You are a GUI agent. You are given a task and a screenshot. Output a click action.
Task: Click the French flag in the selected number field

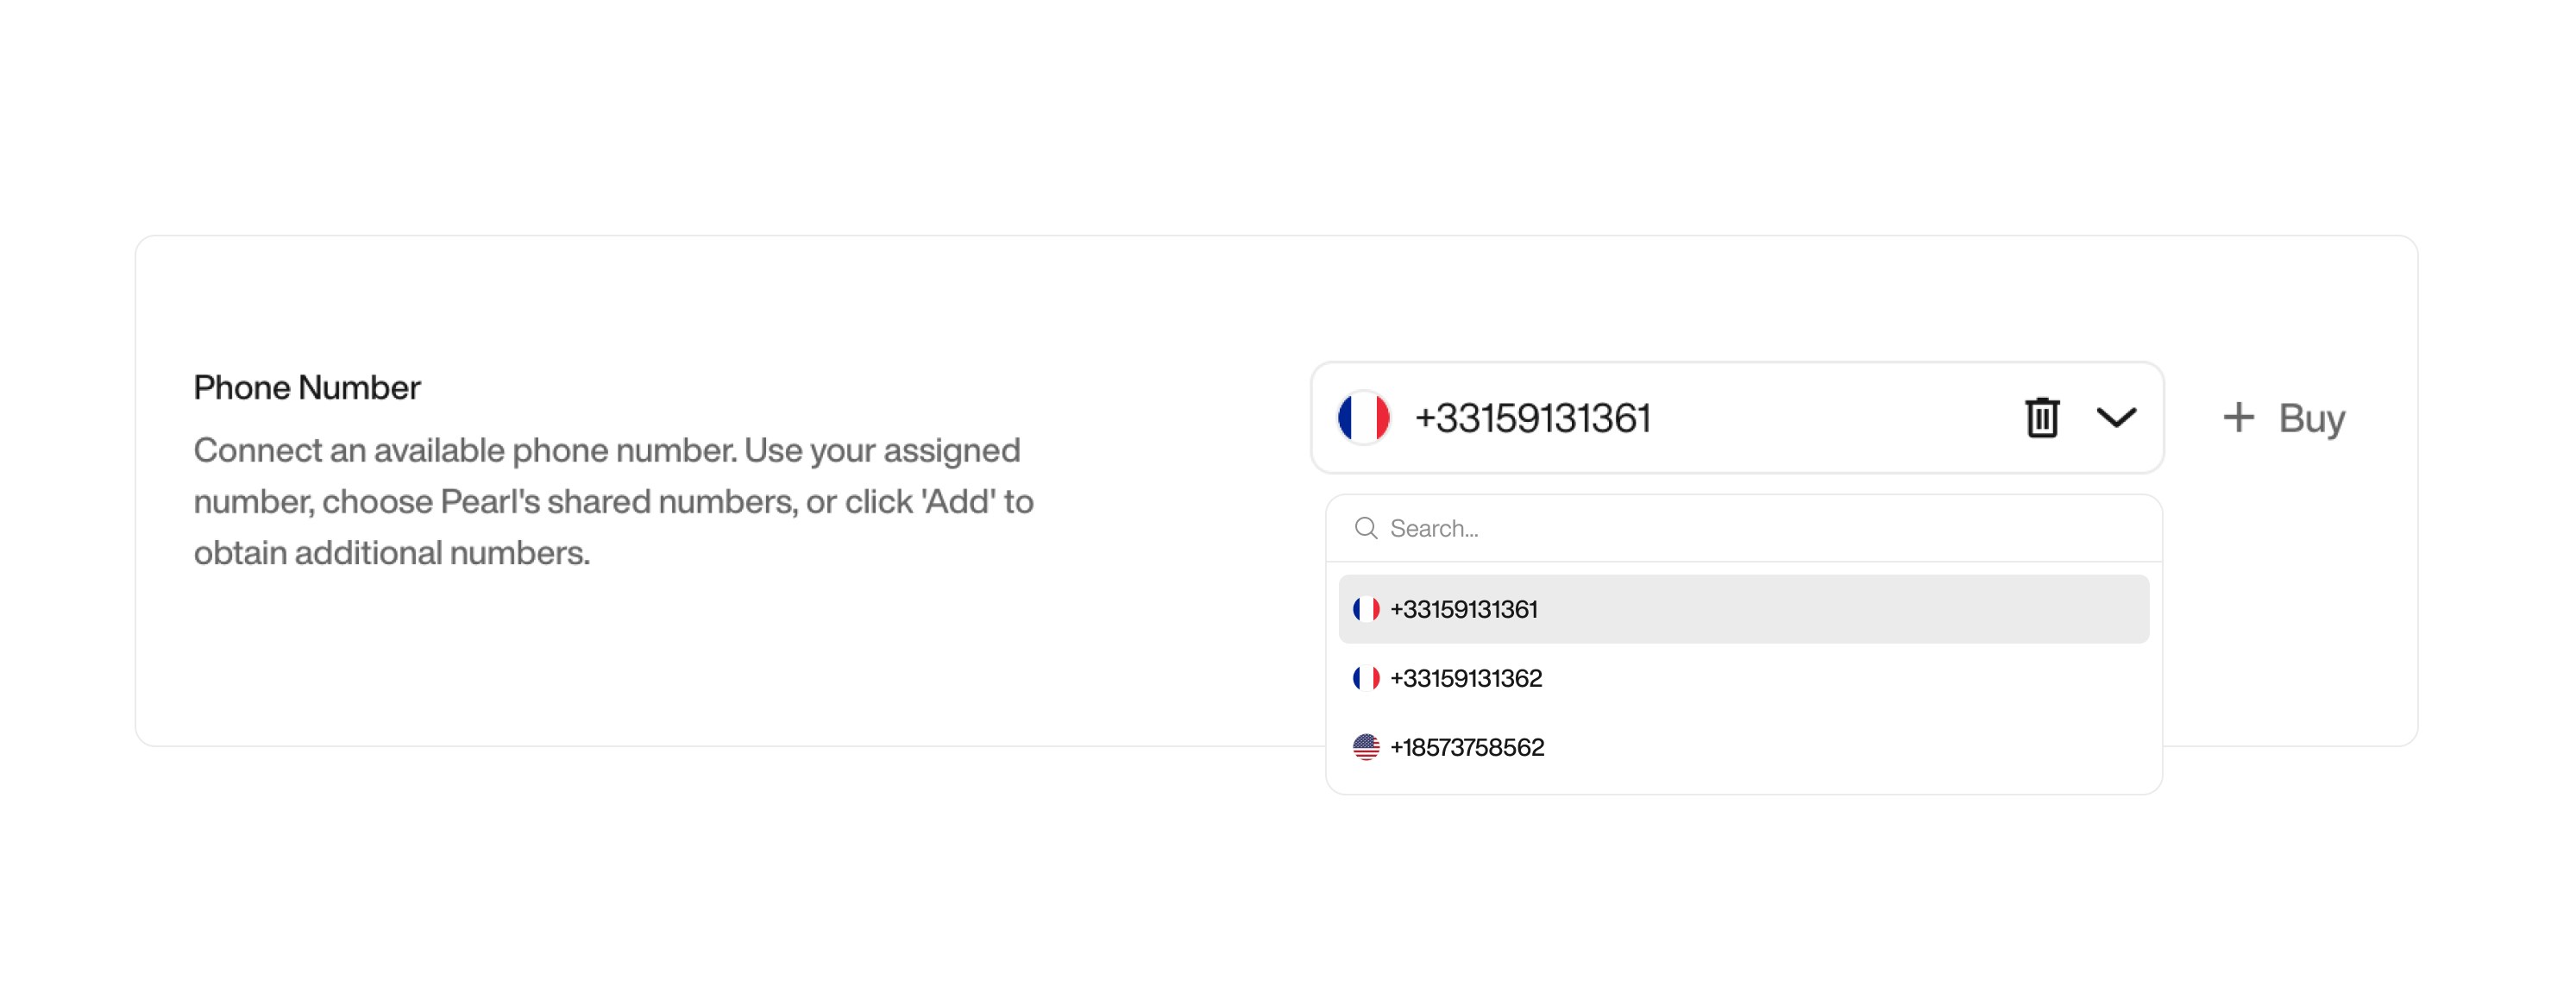click(1364, 418)
